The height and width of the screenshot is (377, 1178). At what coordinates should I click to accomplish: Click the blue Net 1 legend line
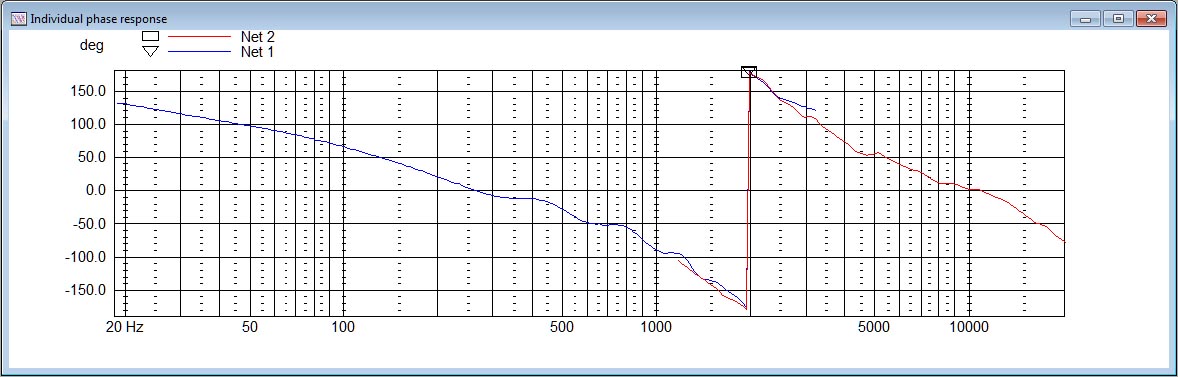198,52
